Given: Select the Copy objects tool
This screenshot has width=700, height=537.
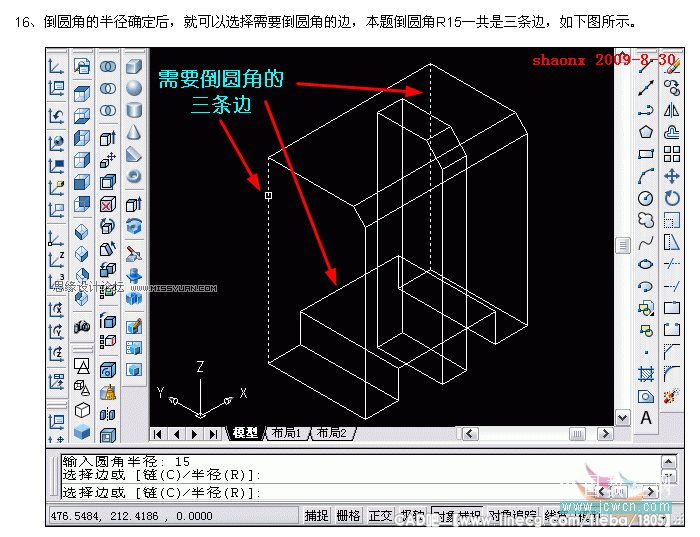Looking at the screenshot, I should [672, 88].
